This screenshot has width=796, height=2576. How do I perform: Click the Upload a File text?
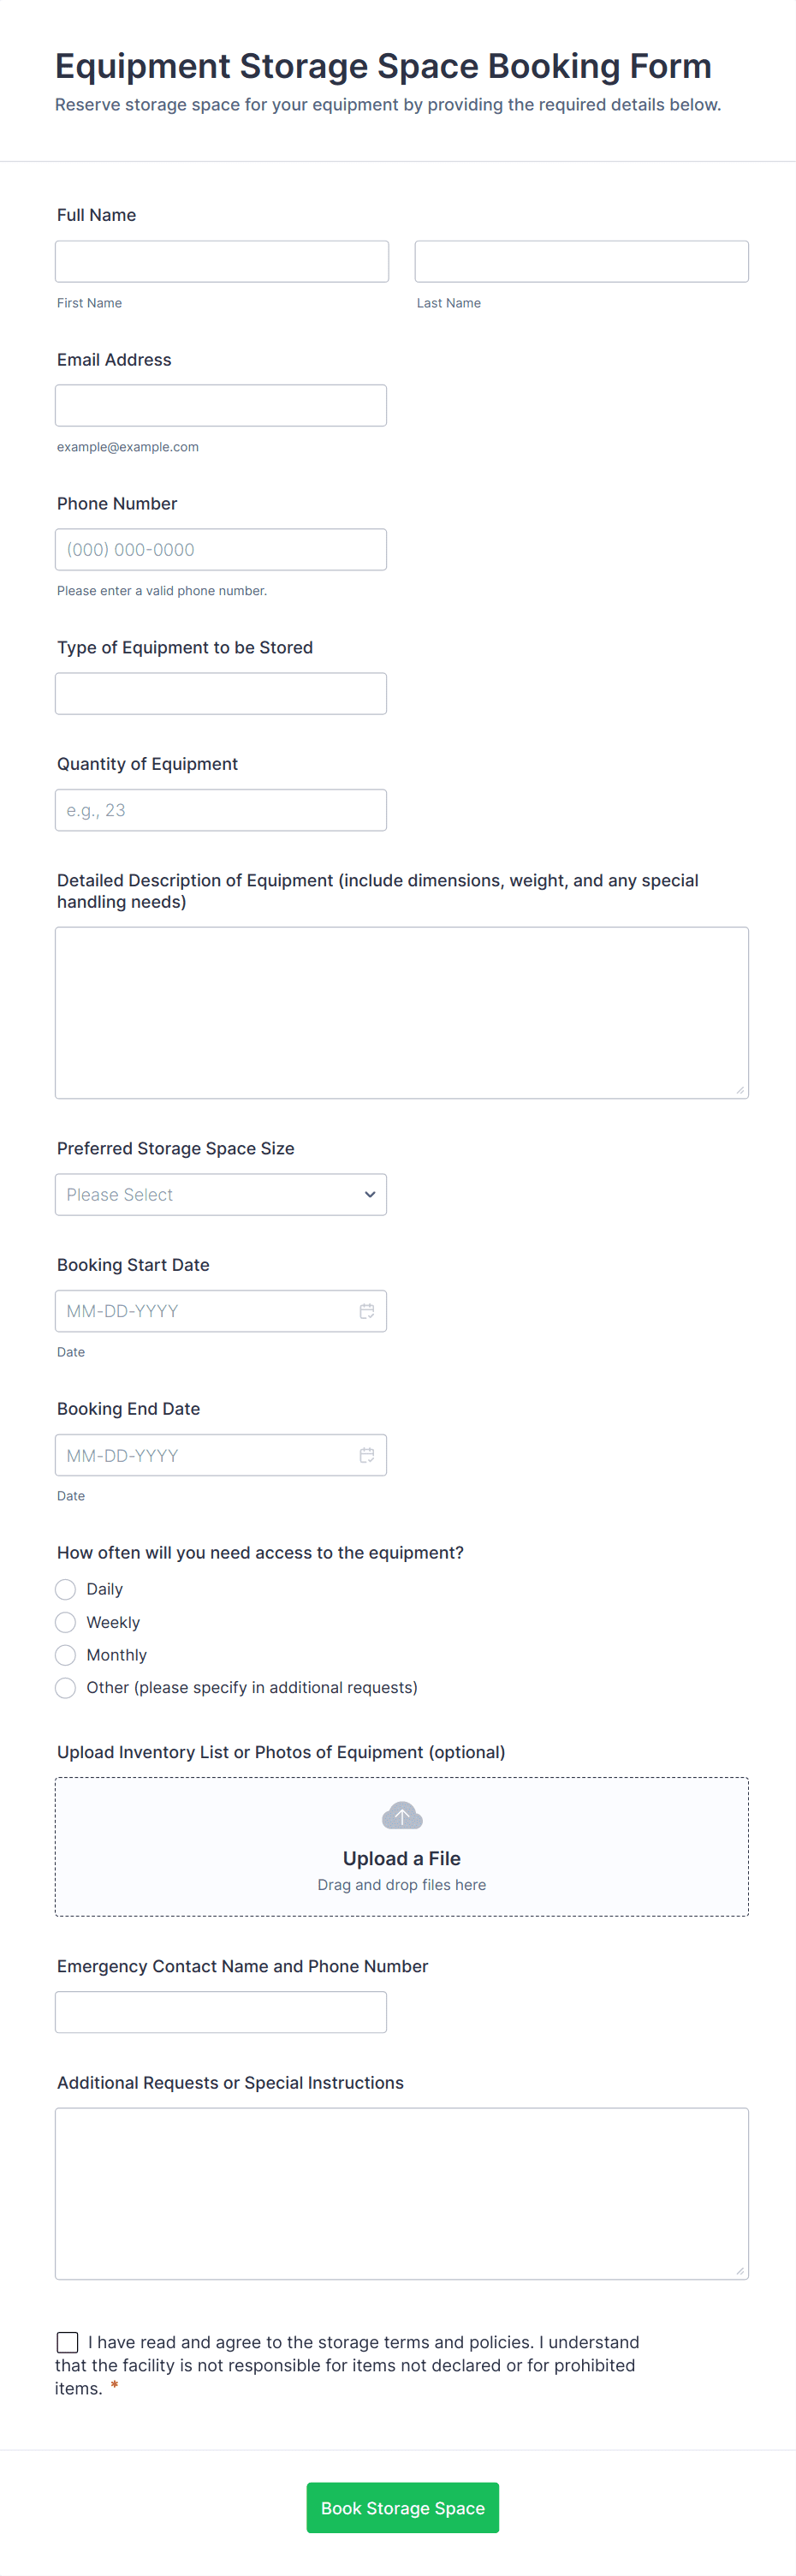coord(402,1858)
